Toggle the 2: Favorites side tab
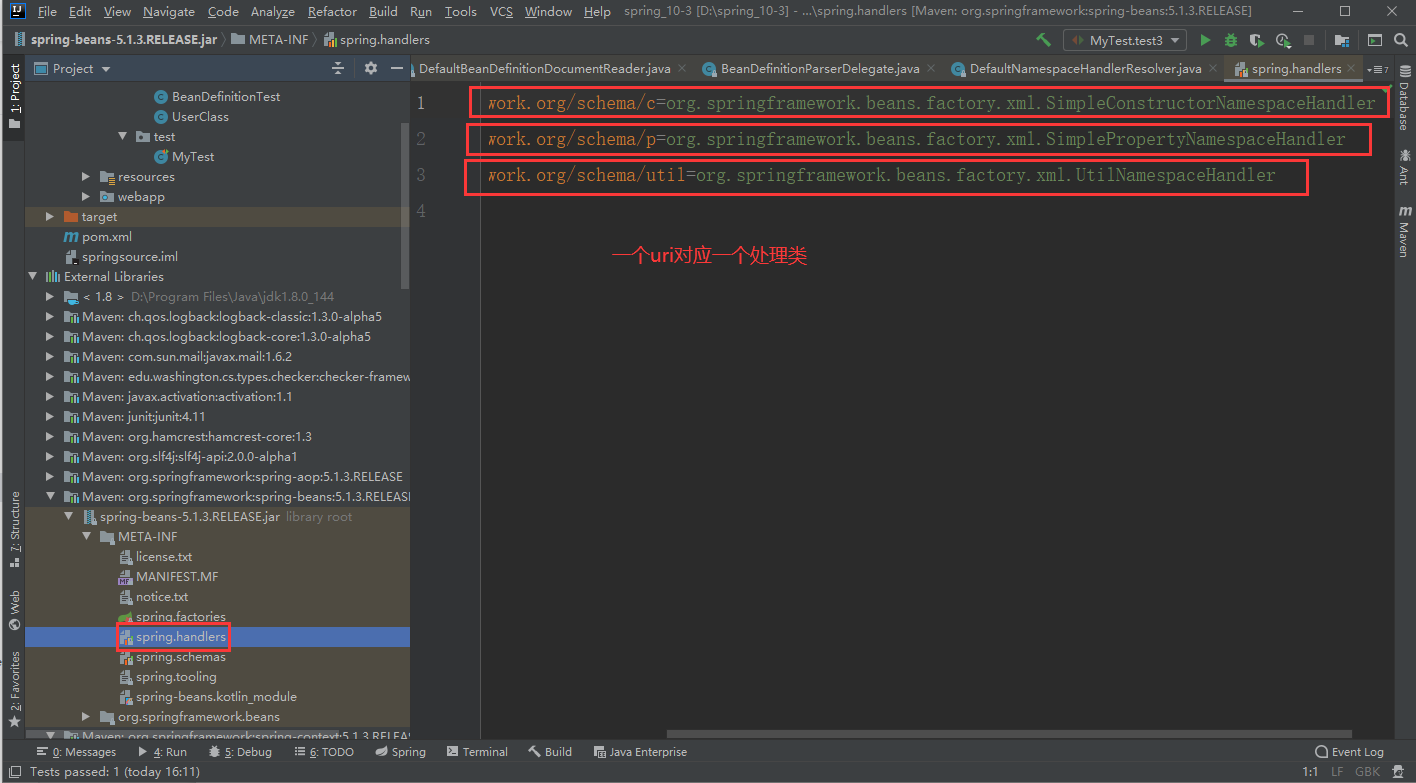1416x783 pixels. click(14, 689)
